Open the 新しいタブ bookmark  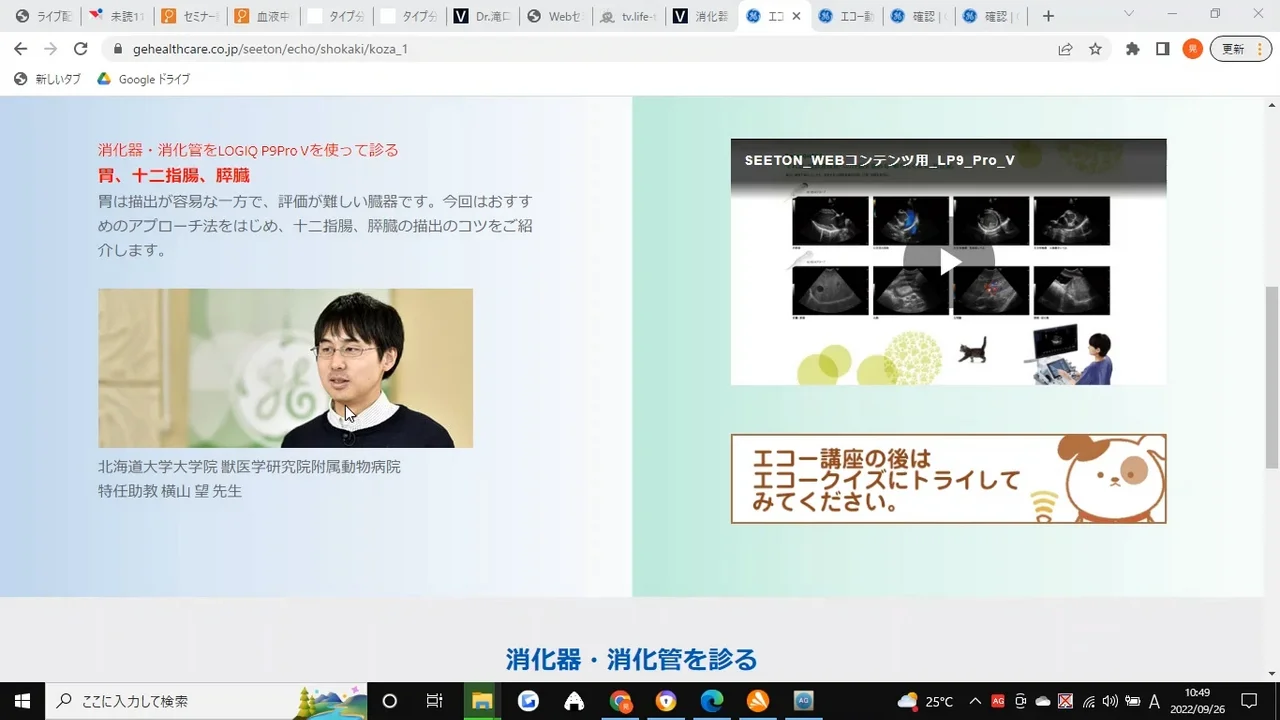tap(48, 79)
